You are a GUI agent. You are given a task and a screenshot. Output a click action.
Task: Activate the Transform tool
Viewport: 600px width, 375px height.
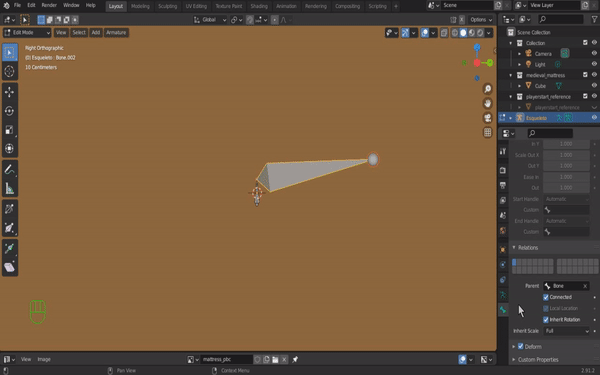click(10, 148)
